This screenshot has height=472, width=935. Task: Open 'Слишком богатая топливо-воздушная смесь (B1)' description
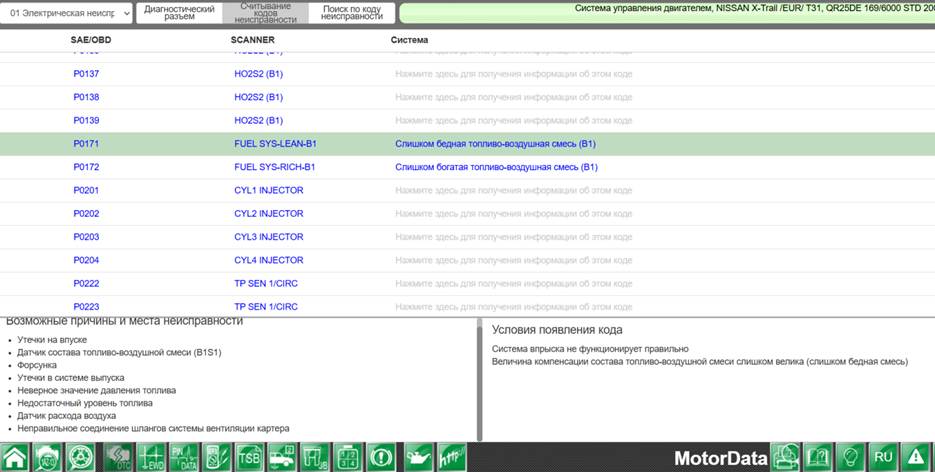(x=497, y=167)
